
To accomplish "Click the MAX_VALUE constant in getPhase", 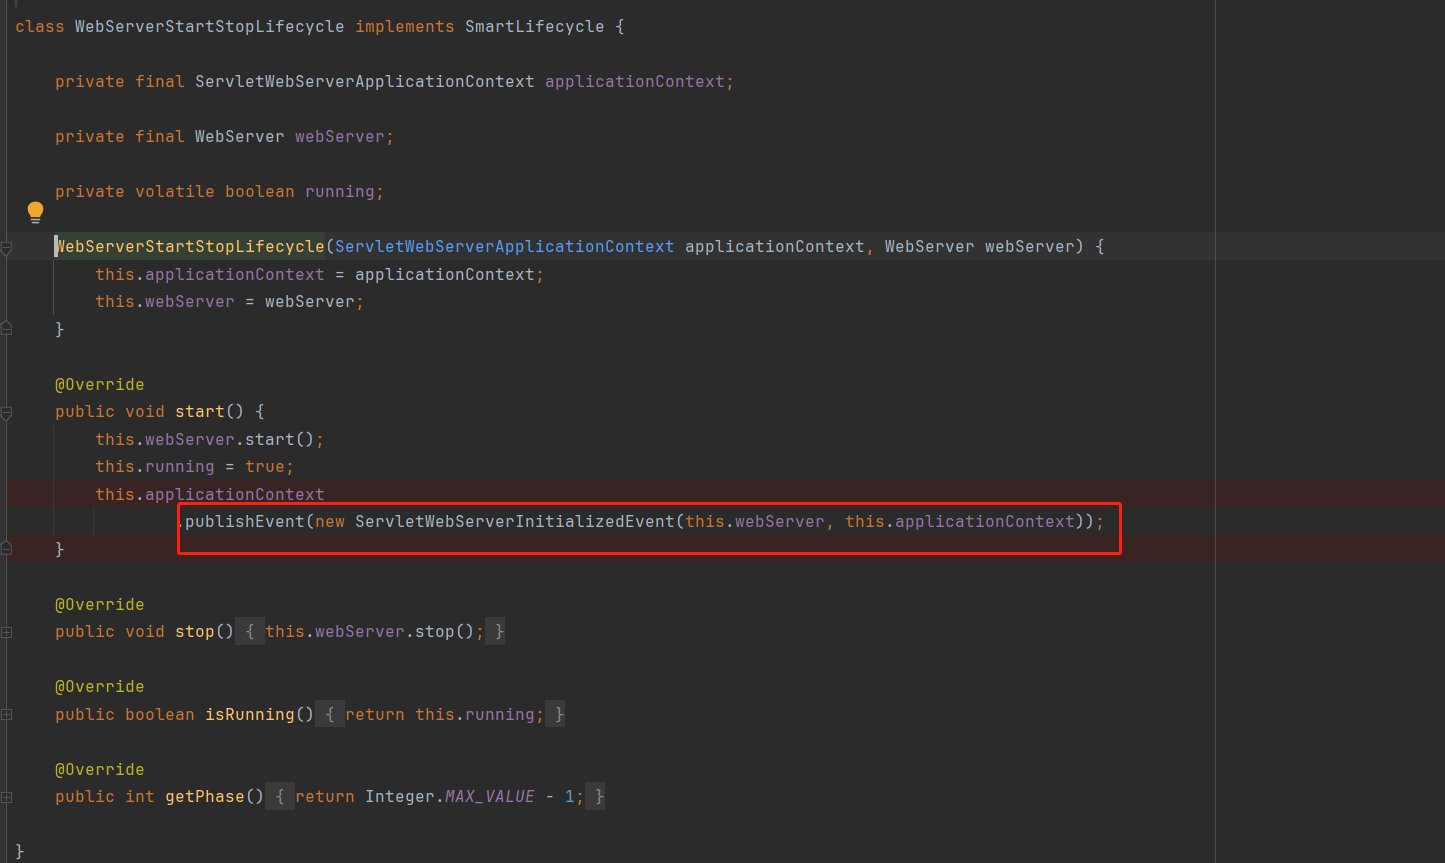I will [x=489, y=797].
